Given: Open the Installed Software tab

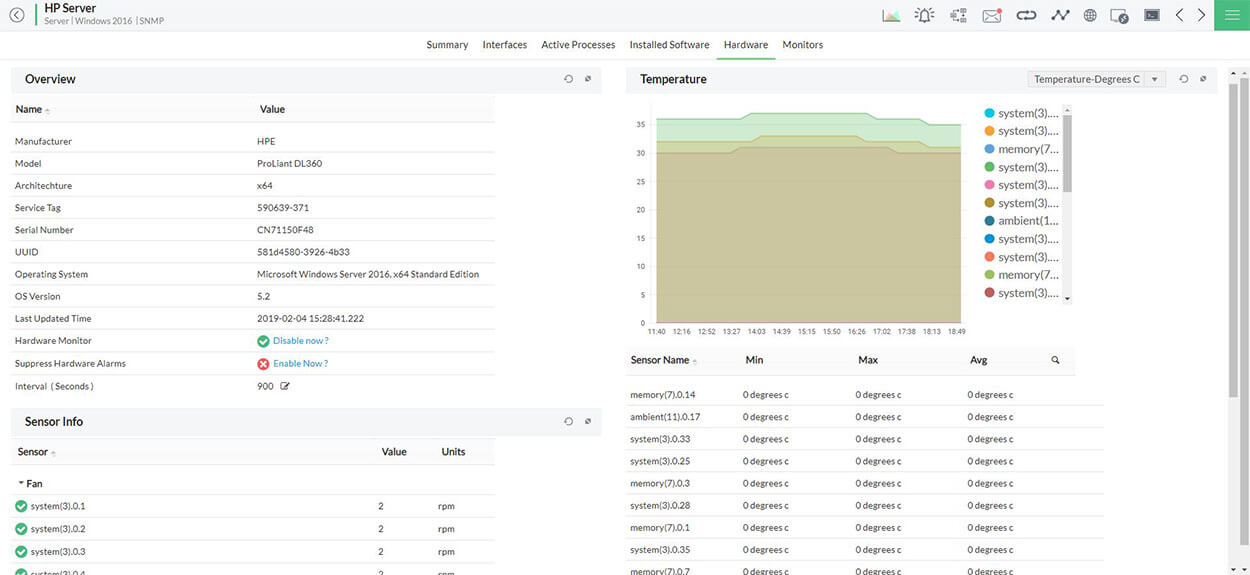Looking at the screenshot, I should point(669,45).
